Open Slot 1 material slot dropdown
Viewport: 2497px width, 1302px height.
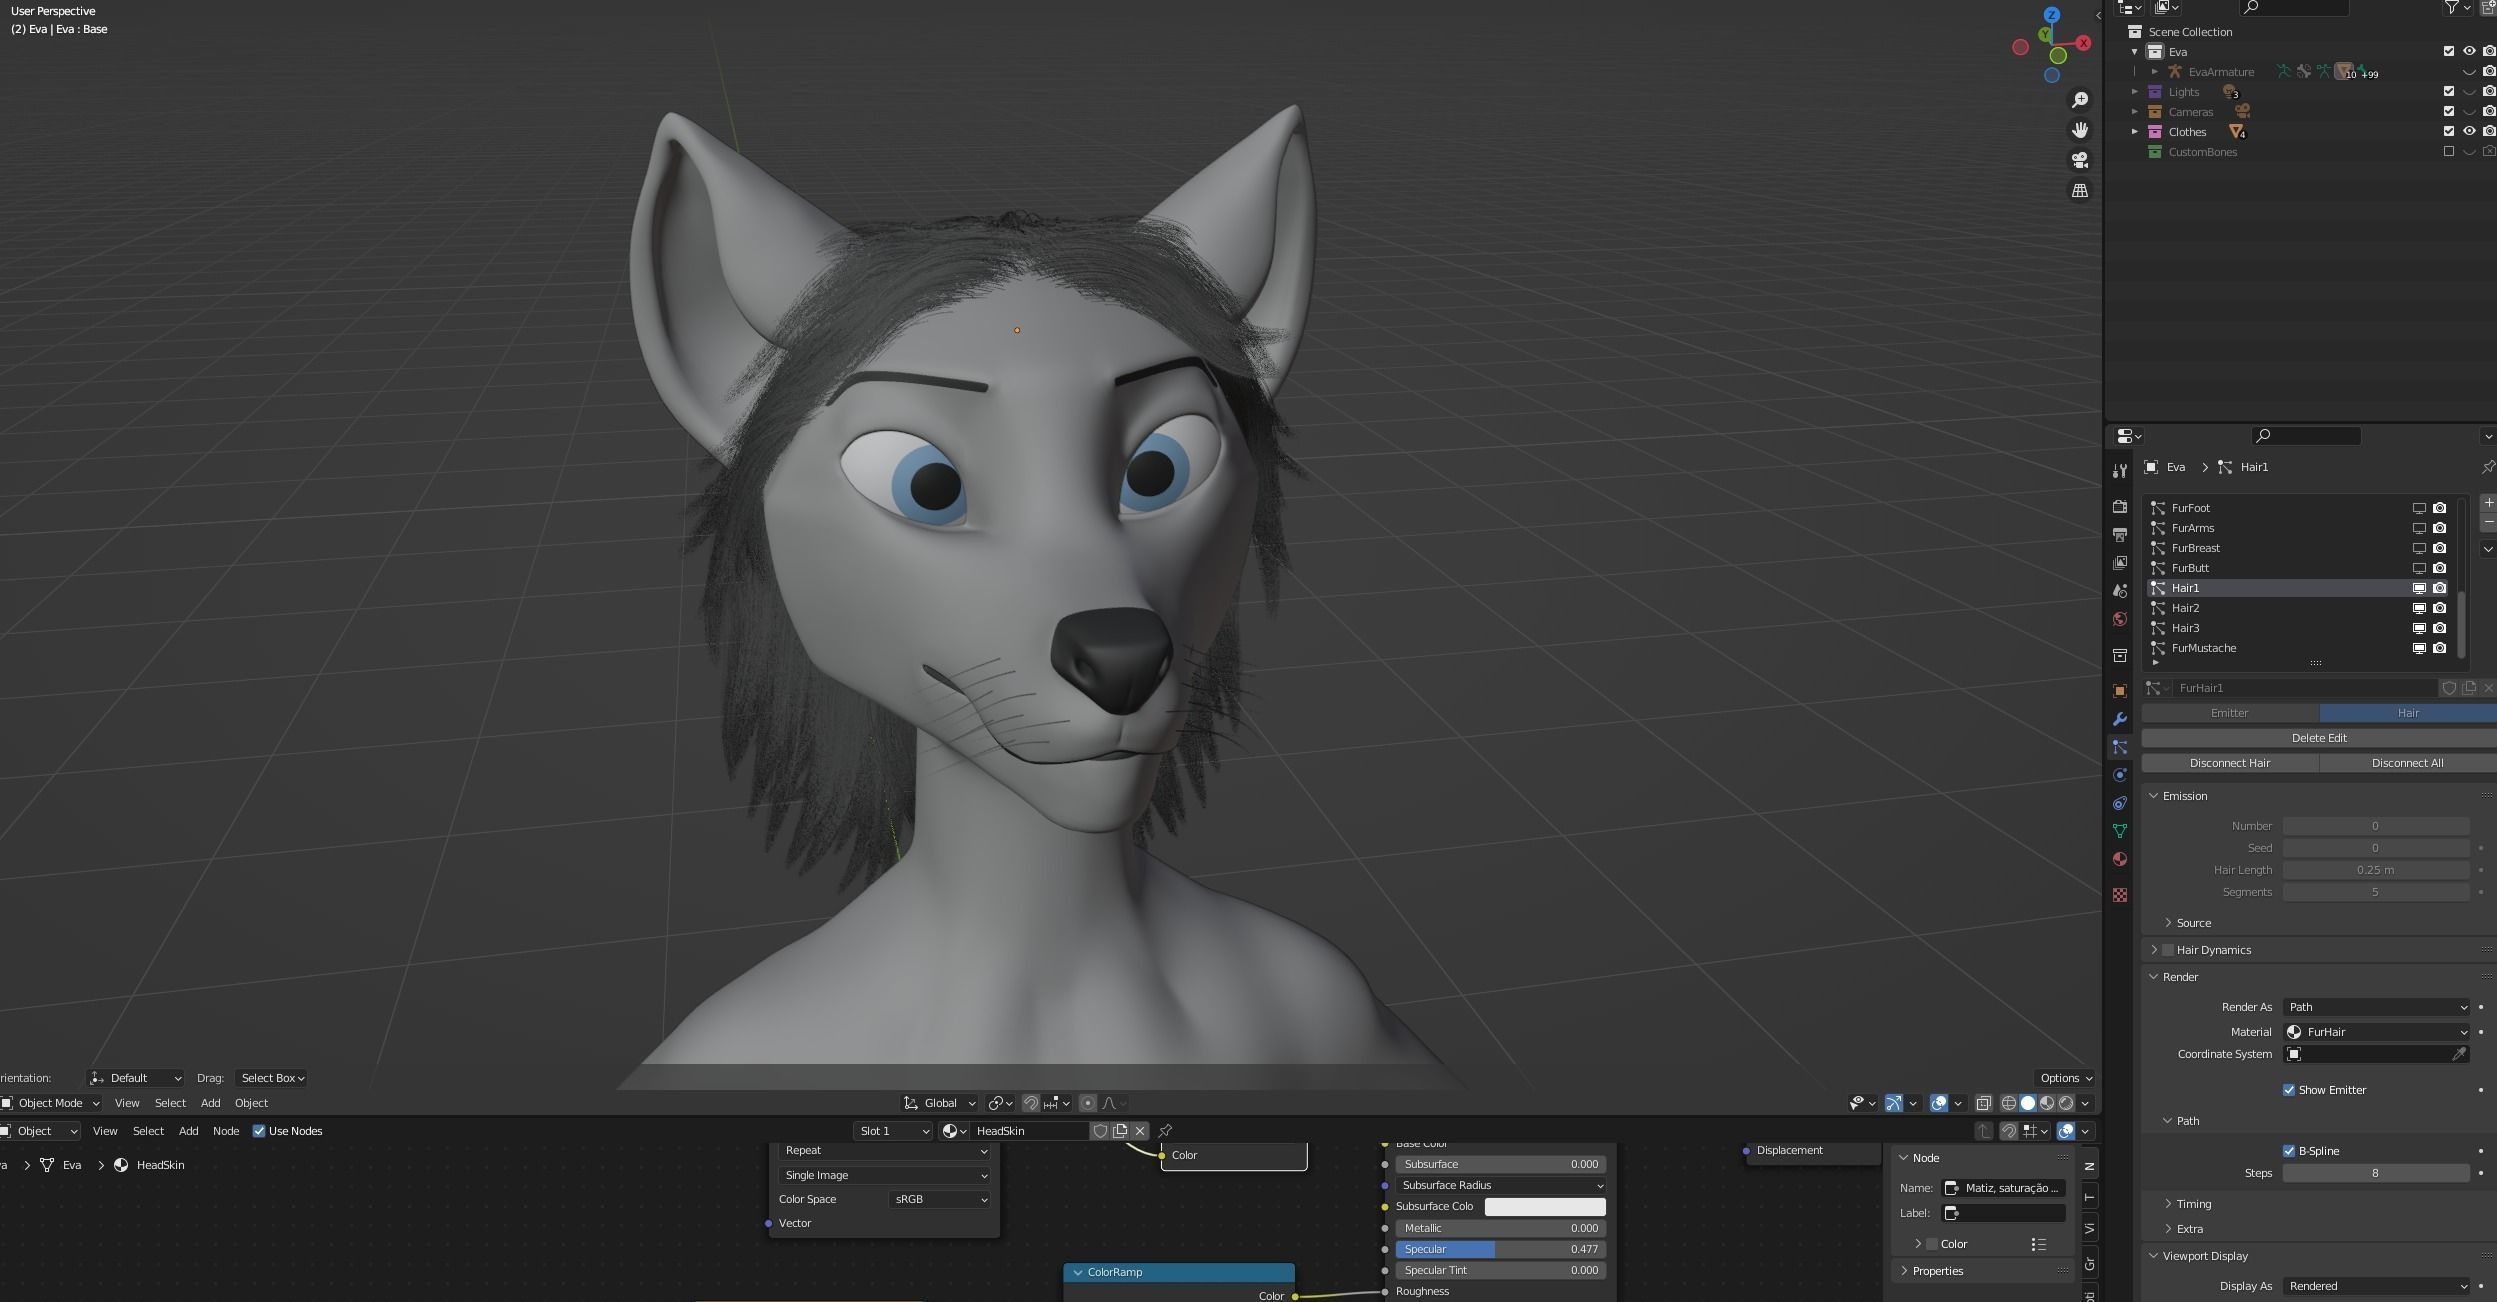[x=894, y=1131]
